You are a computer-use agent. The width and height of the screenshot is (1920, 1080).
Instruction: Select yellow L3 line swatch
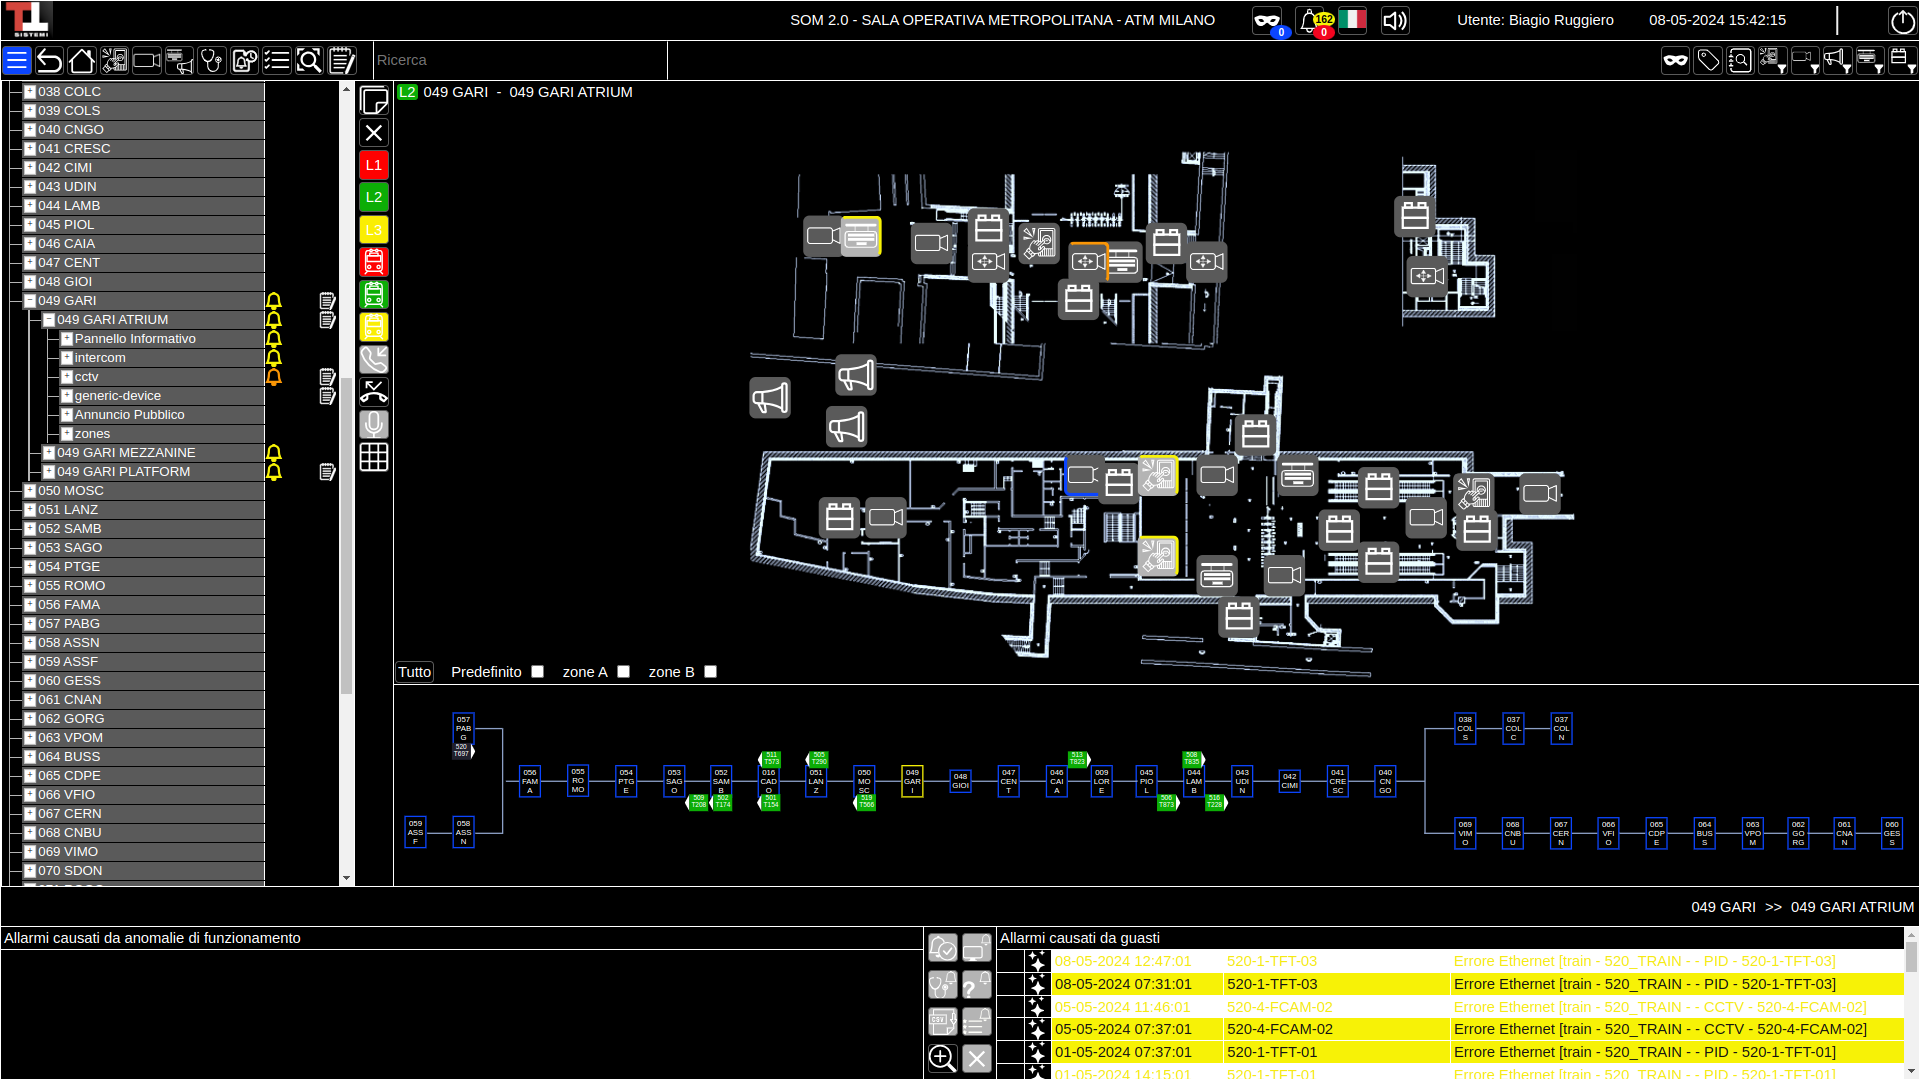pyautogui.click(x=373, y=230)
